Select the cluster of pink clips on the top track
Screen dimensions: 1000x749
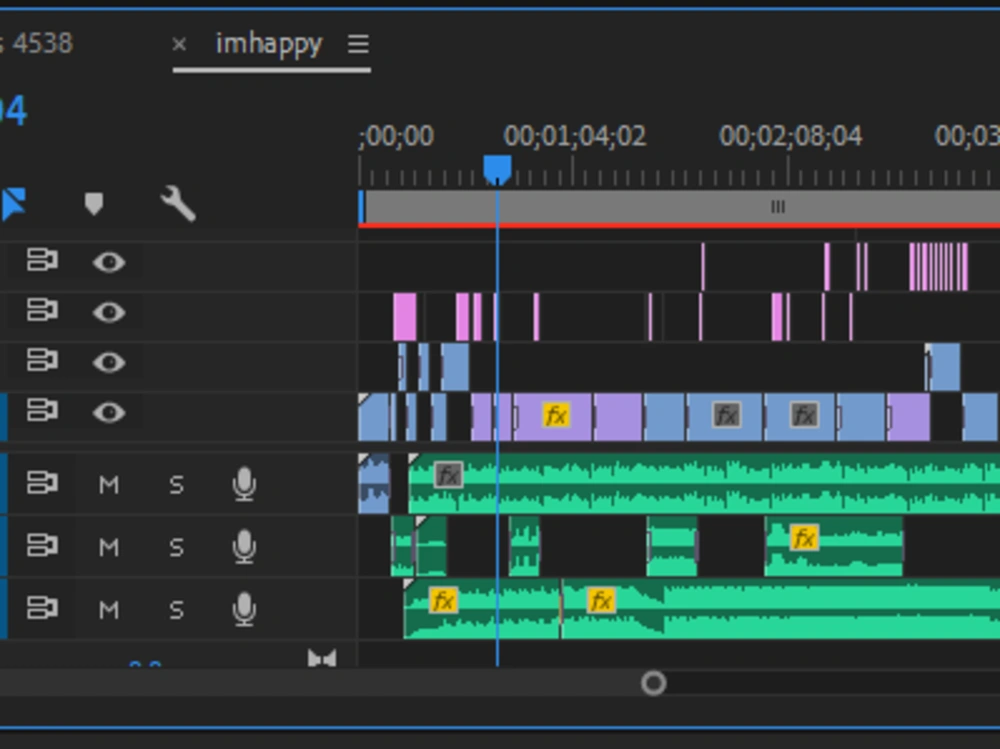tap(938, 267)
